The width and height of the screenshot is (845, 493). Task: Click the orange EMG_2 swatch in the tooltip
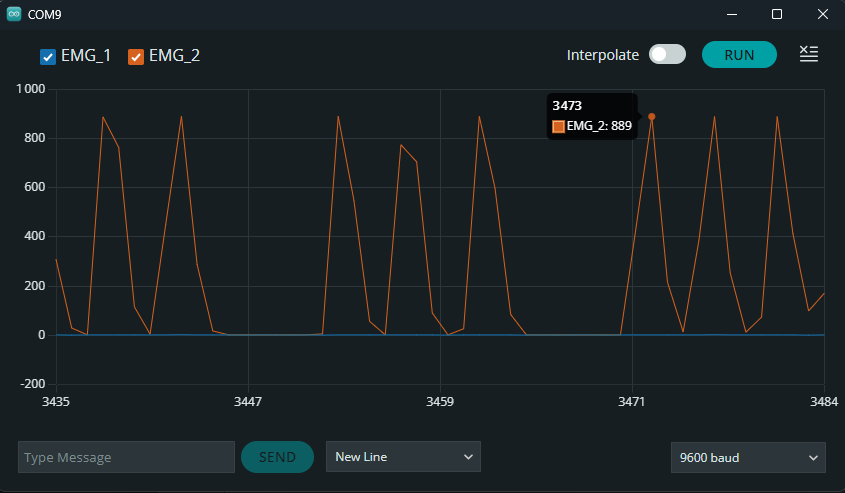[x=559, y=126]
